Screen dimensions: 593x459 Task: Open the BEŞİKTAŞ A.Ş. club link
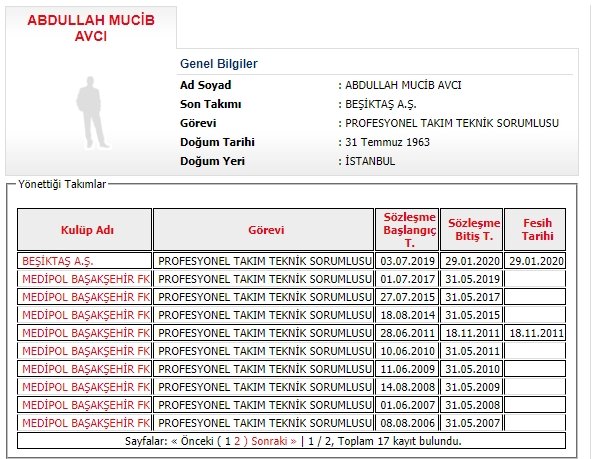click(57, 261)
